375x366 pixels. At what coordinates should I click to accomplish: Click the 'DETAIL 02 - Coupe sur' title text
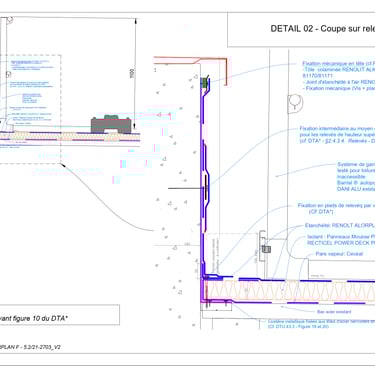tap(323, 29)
